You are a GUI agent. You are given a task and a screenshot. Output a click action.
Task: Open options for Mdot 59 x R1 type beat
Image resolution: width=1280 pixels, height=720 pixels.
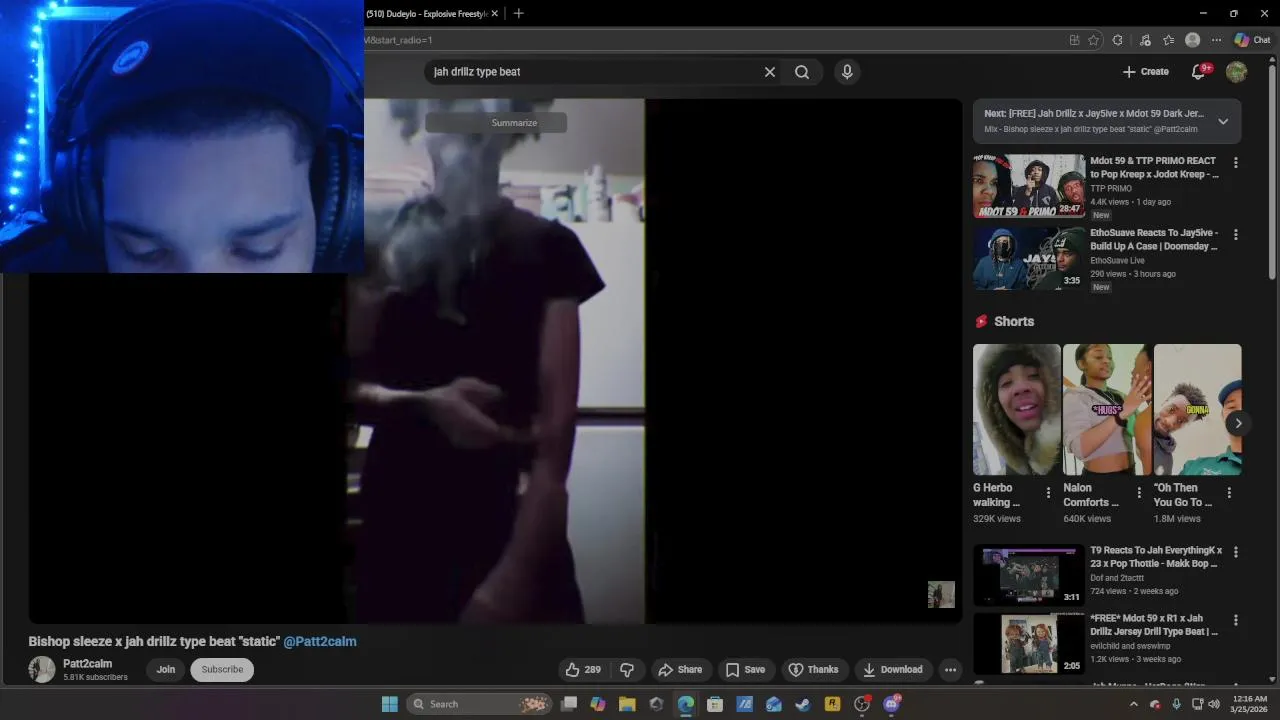point(1236,620)
